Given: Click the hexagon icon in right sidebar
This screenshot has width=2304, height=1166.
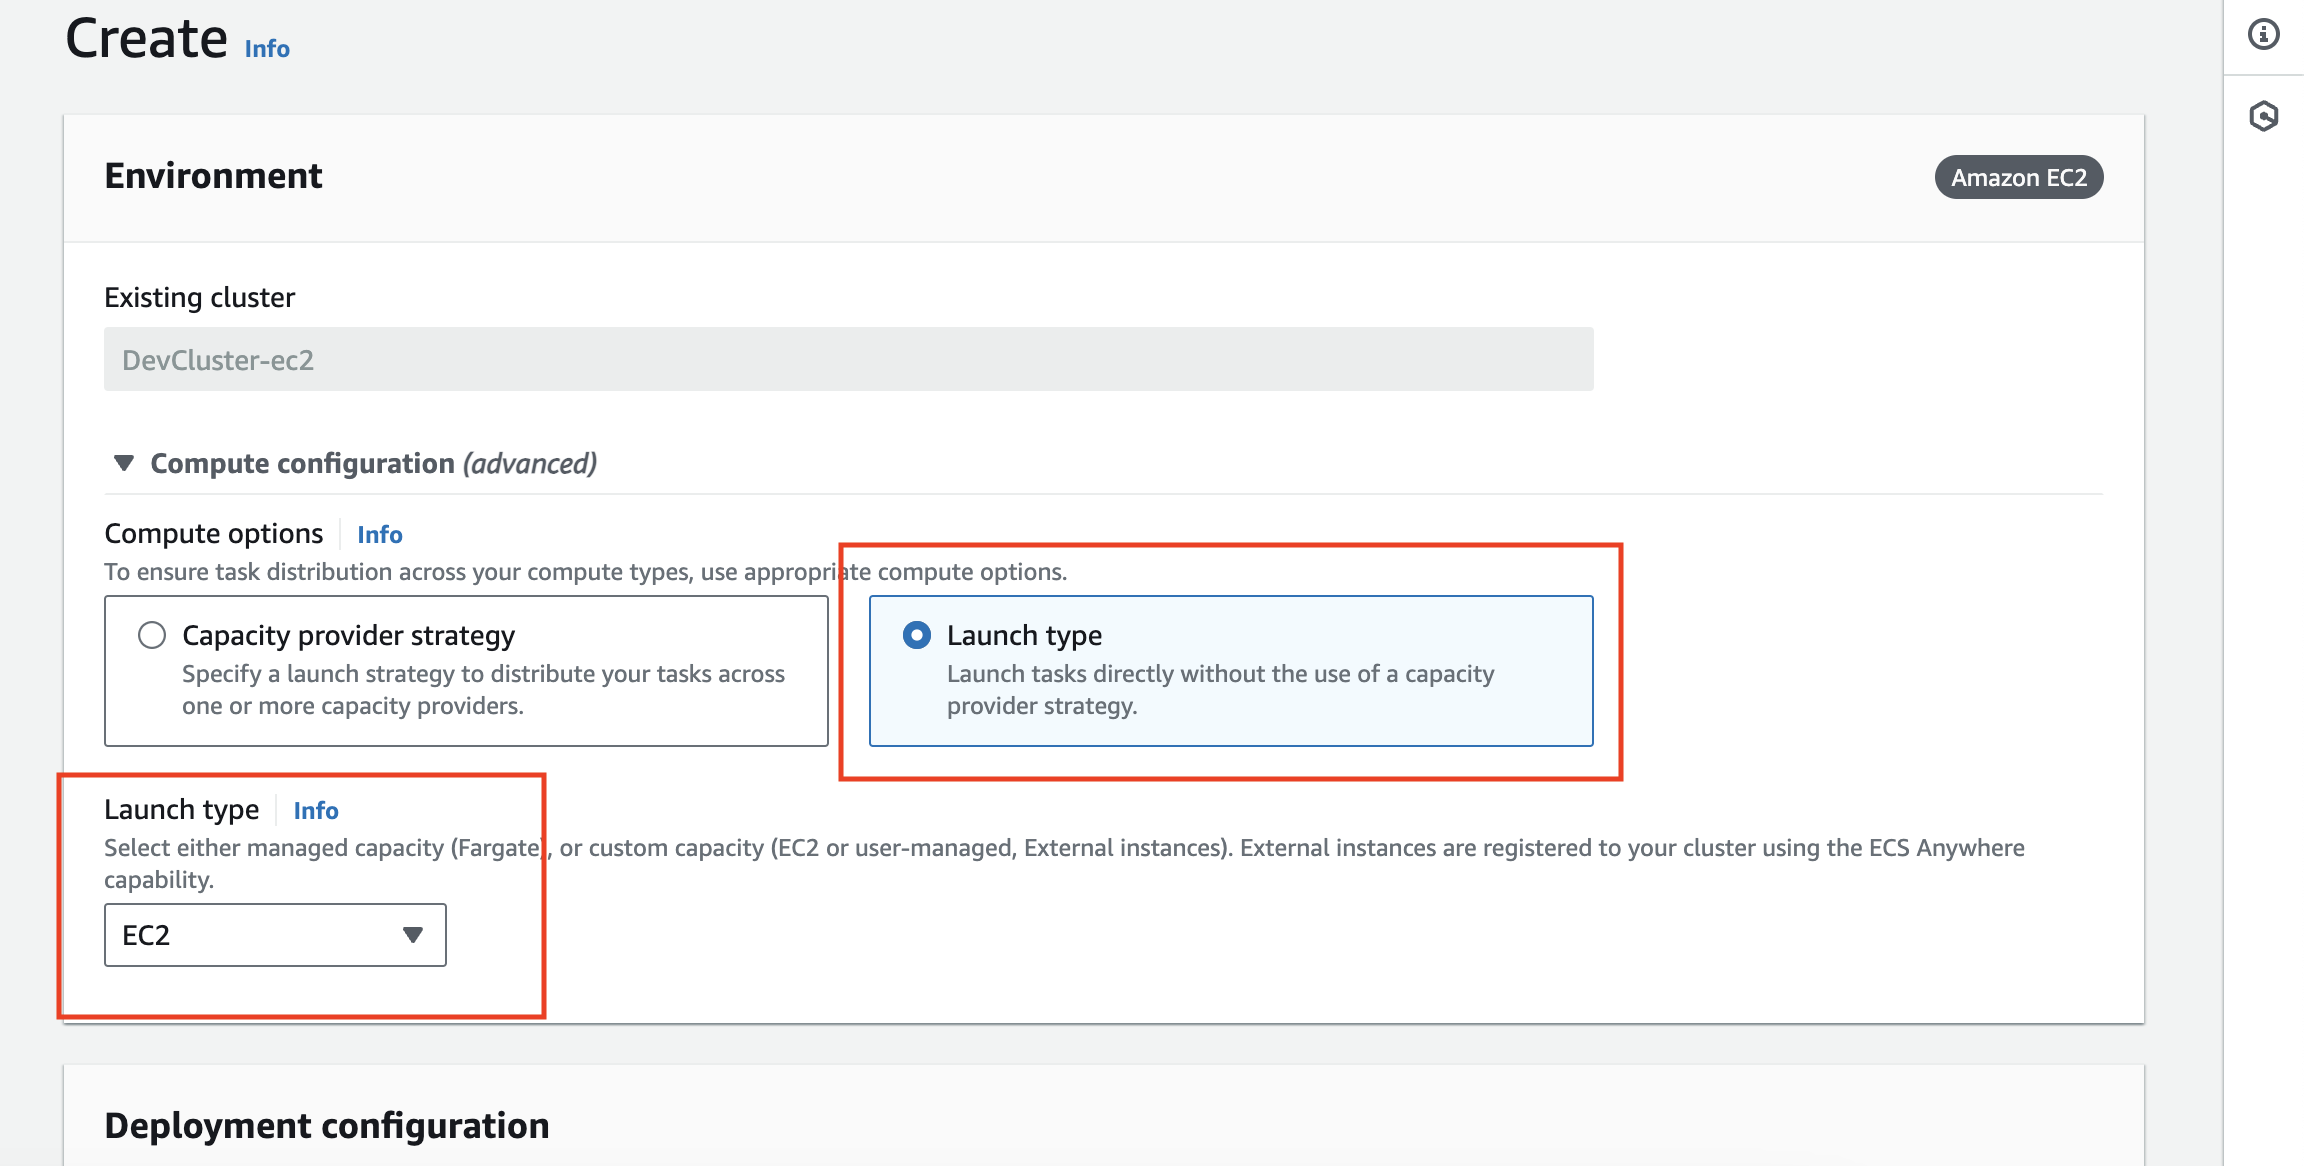Looking at the screenshot, I should tap(2263, 116).
